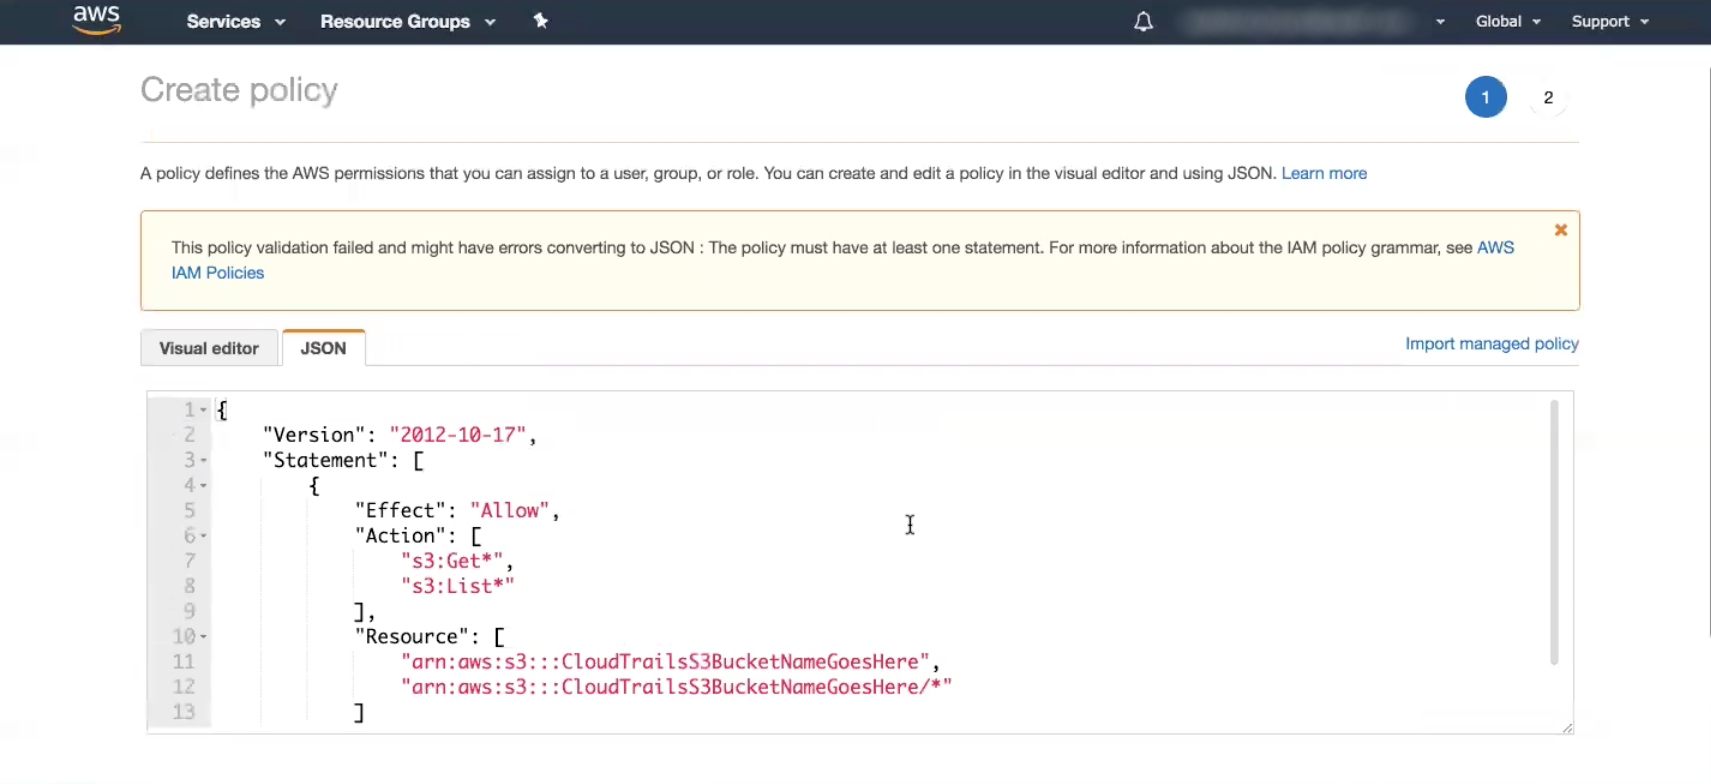1711x784 pixels.
Task: Click the "Version" key in editor
Action: pos(314,435)
